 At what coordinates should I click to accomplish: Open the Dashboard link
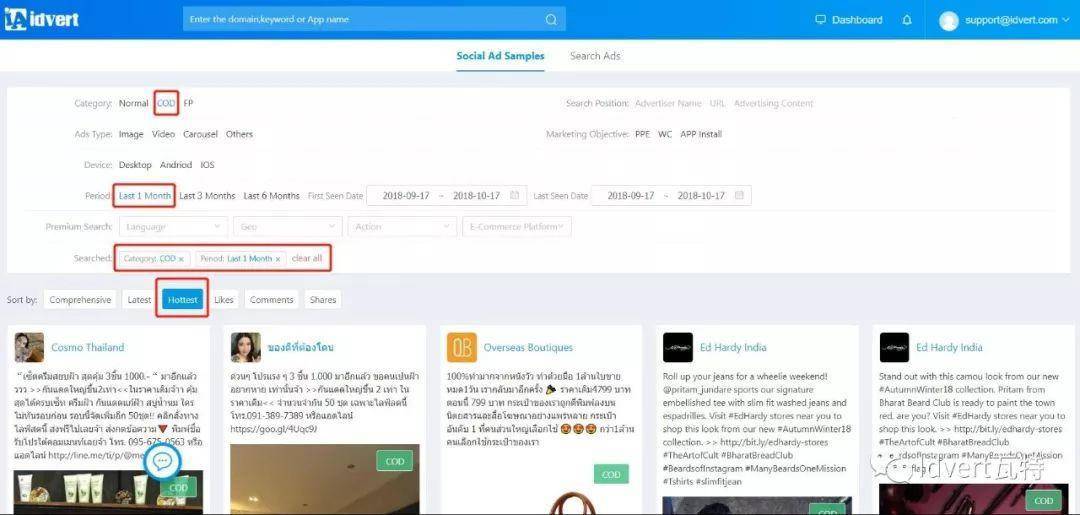coord(857,20)
